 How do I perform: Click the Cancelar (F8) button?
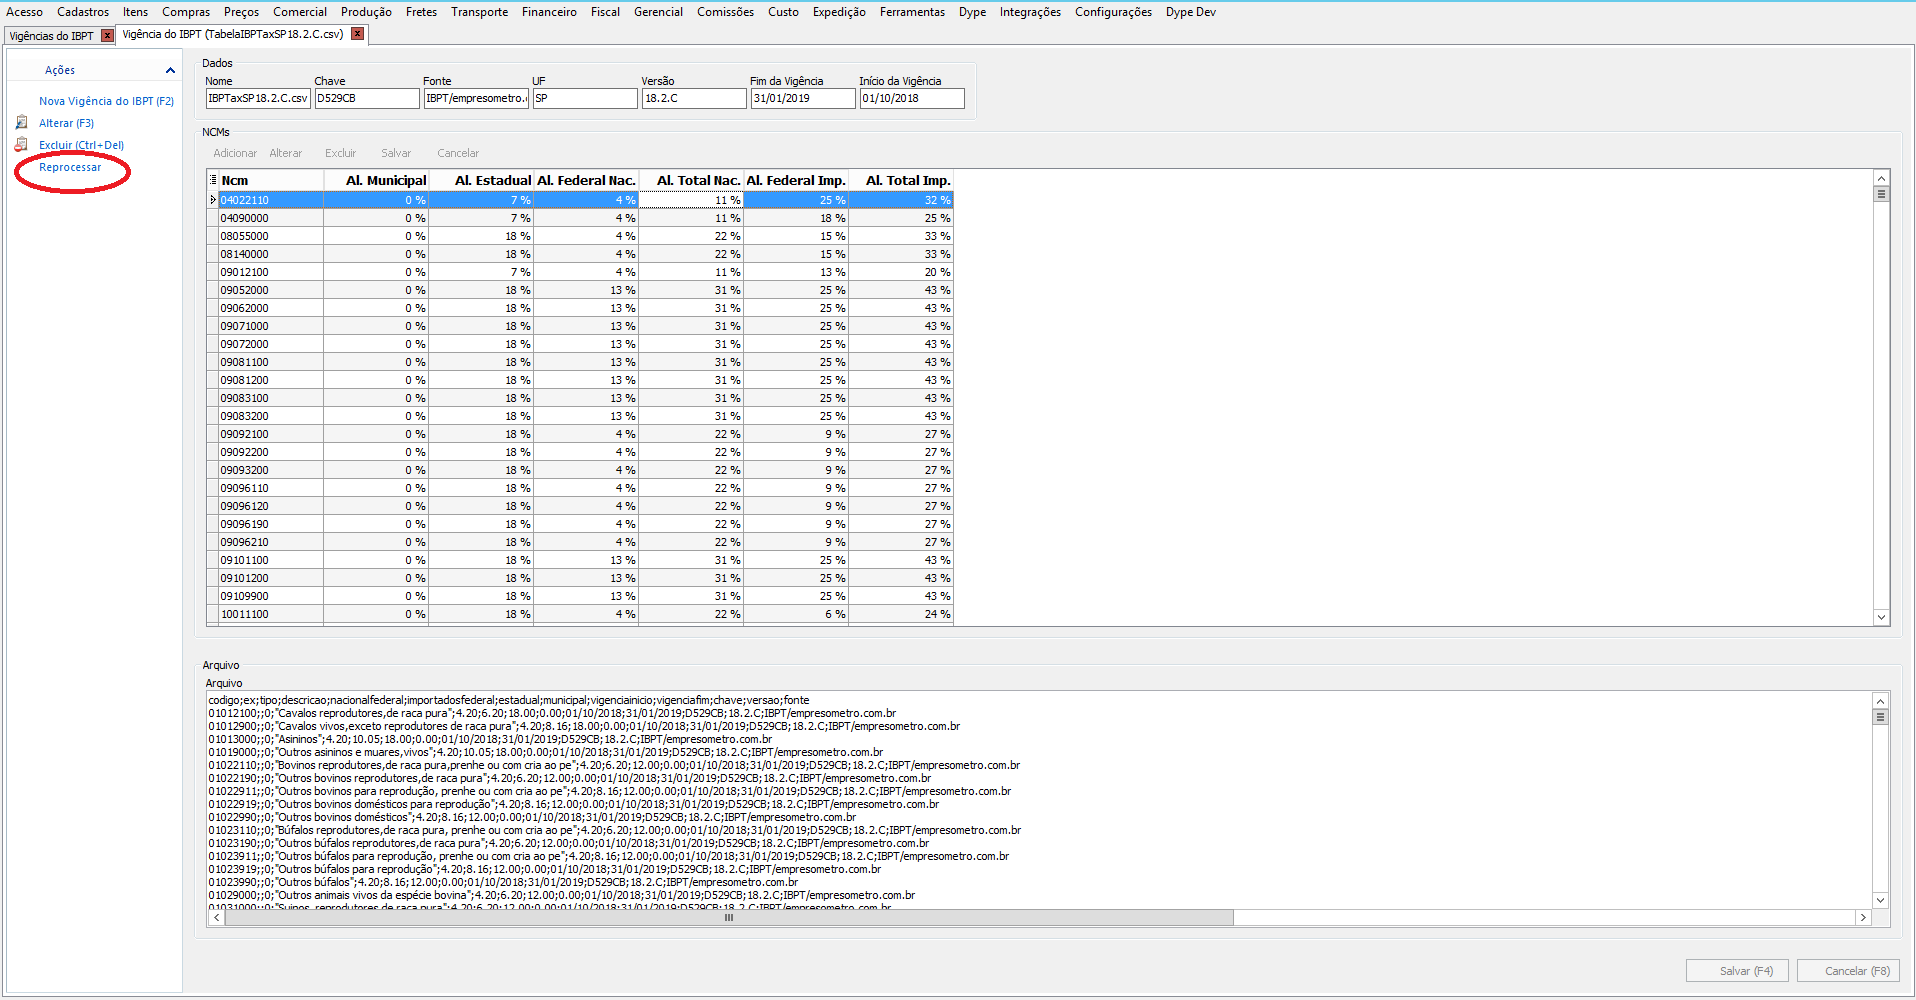1848,971
